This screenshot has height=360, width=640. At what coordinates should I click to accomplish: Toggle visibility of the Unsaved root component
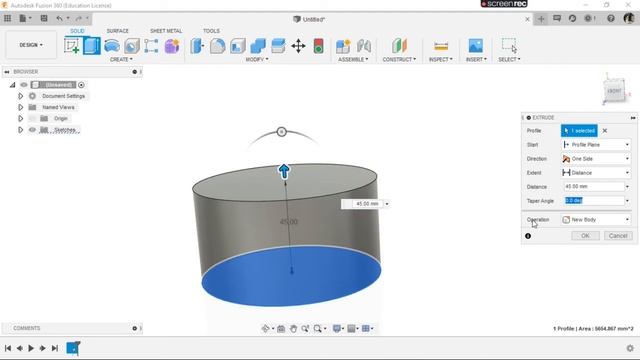click(x=24, y=85)
